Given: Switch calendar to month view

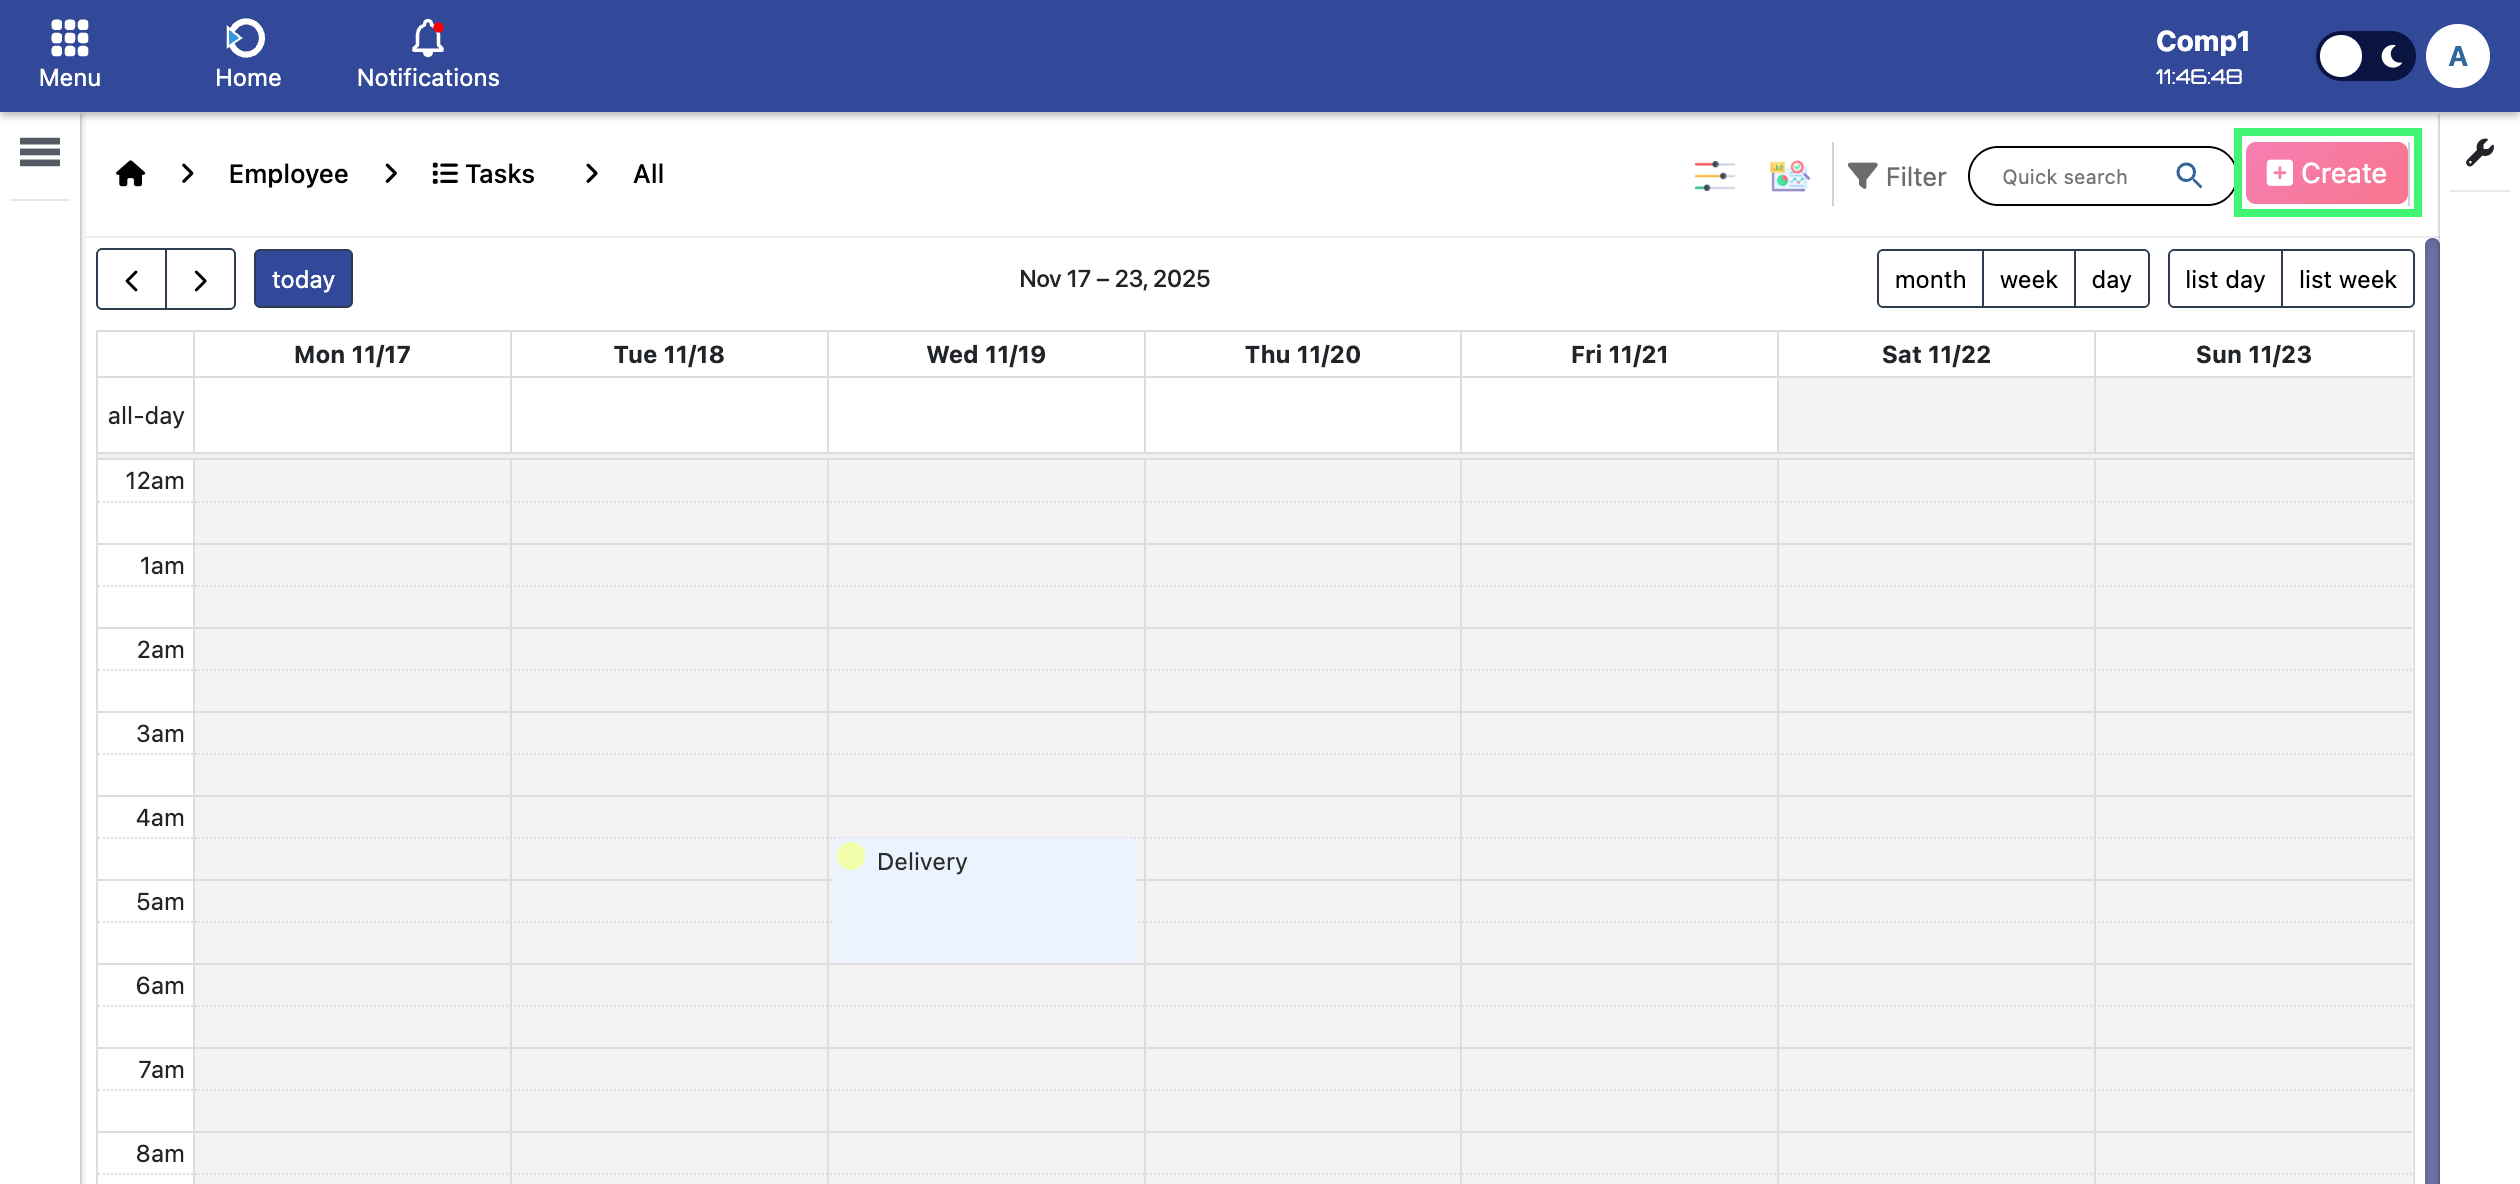Looking at the screenshot, I should click(x=1930, y=279).
